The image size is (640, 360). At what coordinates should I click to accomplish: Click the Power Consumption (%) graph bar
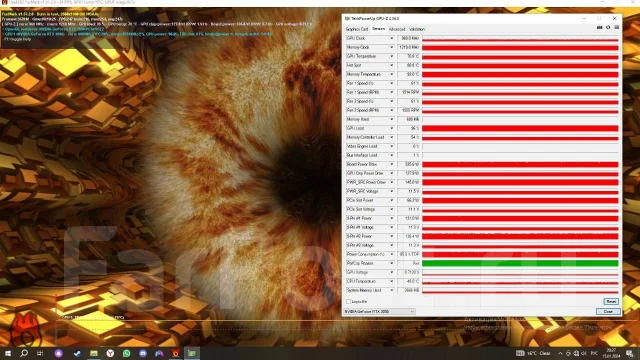click(520, 254)
